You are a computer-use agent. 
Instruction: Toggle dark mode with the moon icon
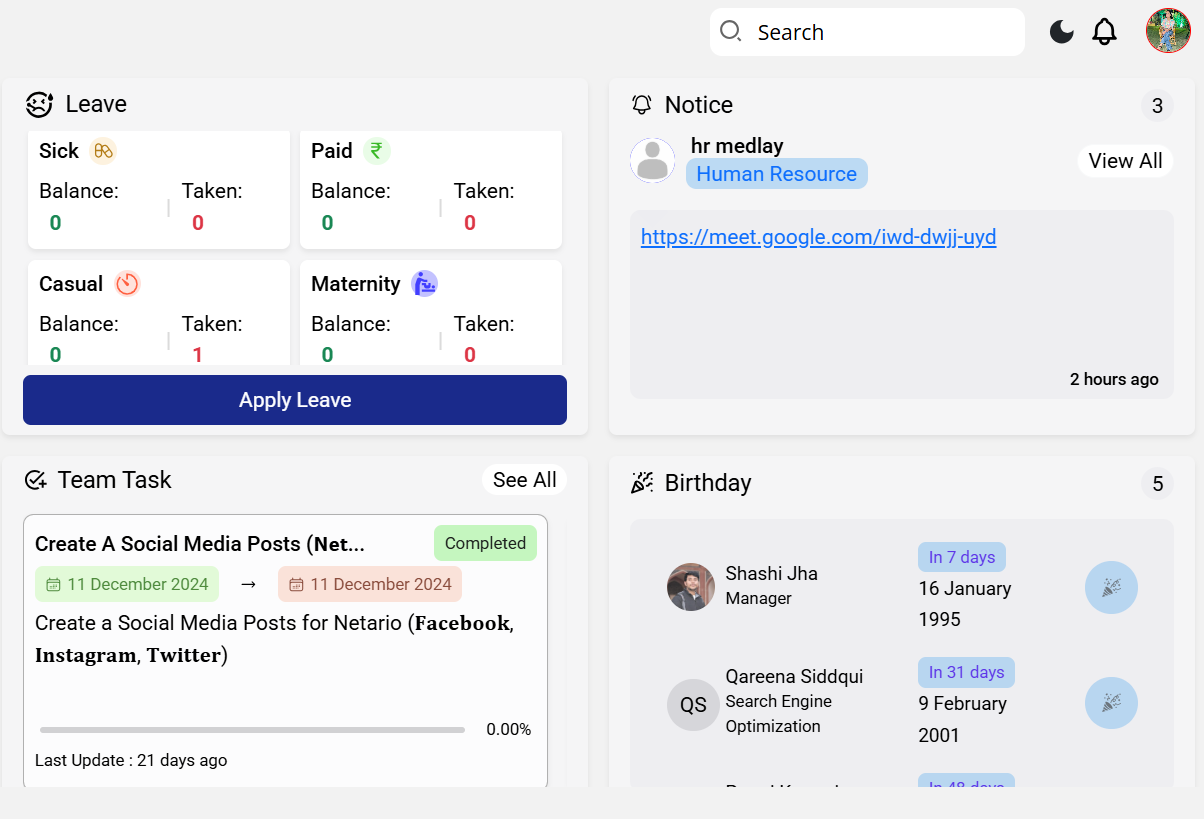click(x=1061, y=32)
